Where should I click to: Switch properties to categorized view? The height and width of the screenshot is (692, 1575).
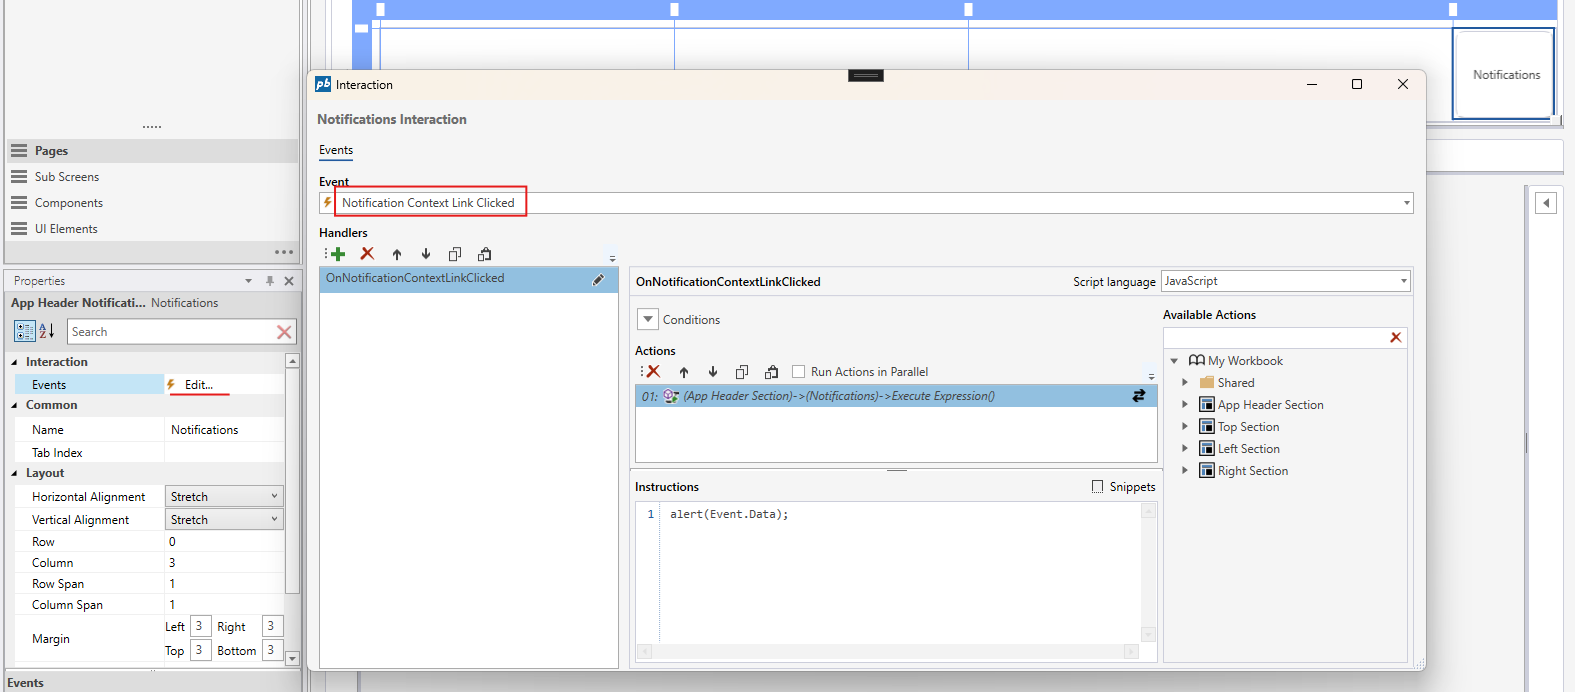(24, 331)
